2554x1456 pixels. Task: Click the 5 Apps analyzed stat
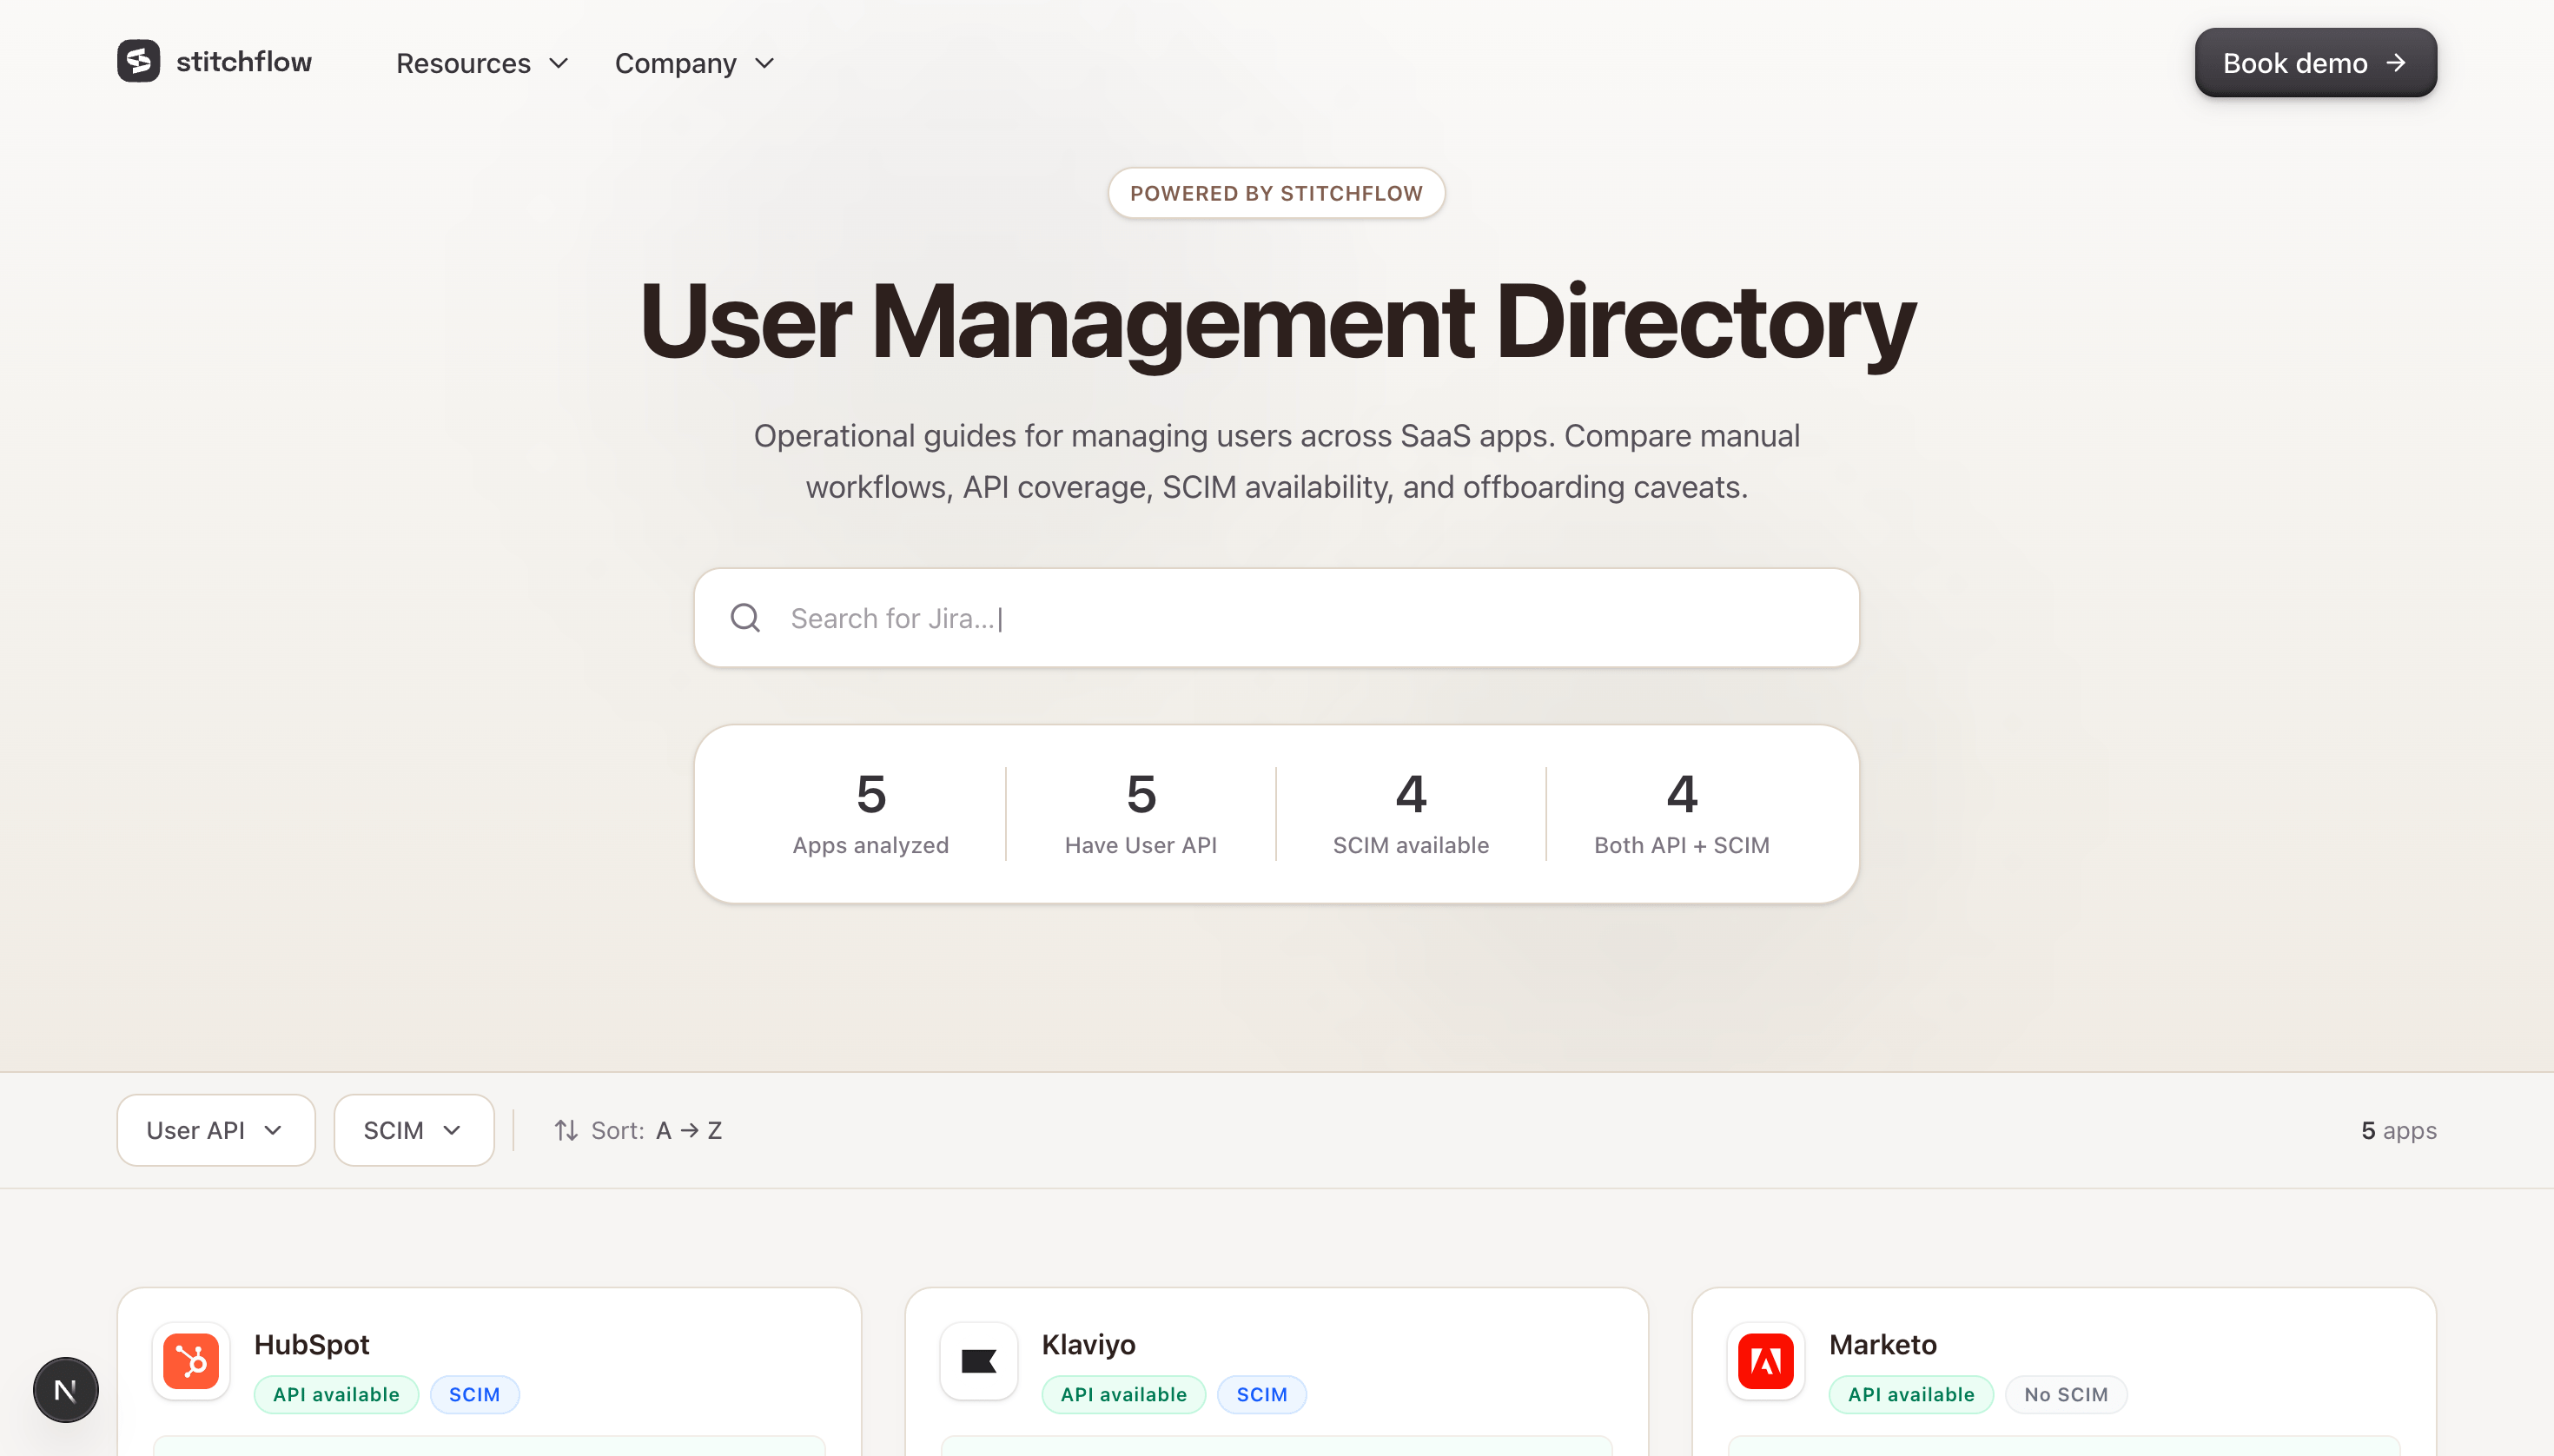pyautogui.click(x=870, y=813)
